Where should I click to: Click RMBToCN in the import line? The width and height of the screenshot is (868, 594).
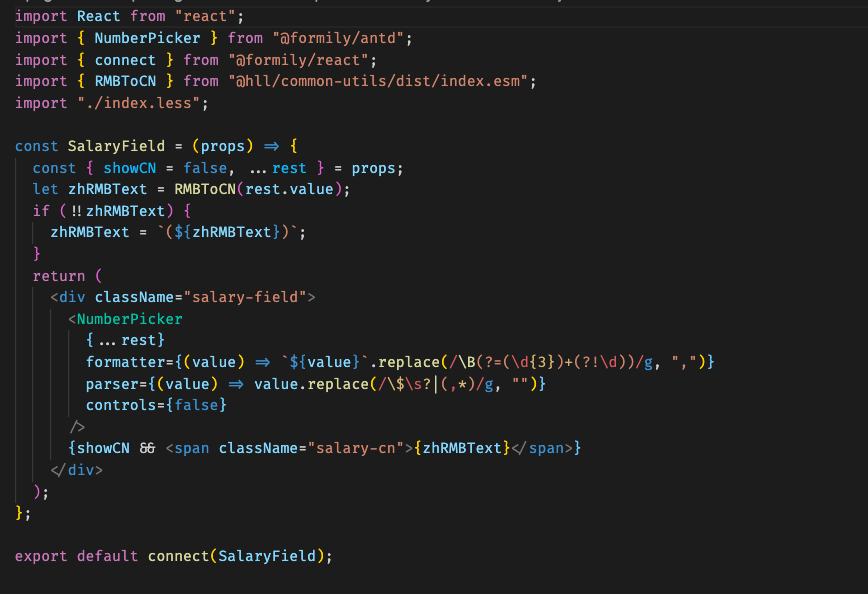pyautogui.click(x=125, y=81)
